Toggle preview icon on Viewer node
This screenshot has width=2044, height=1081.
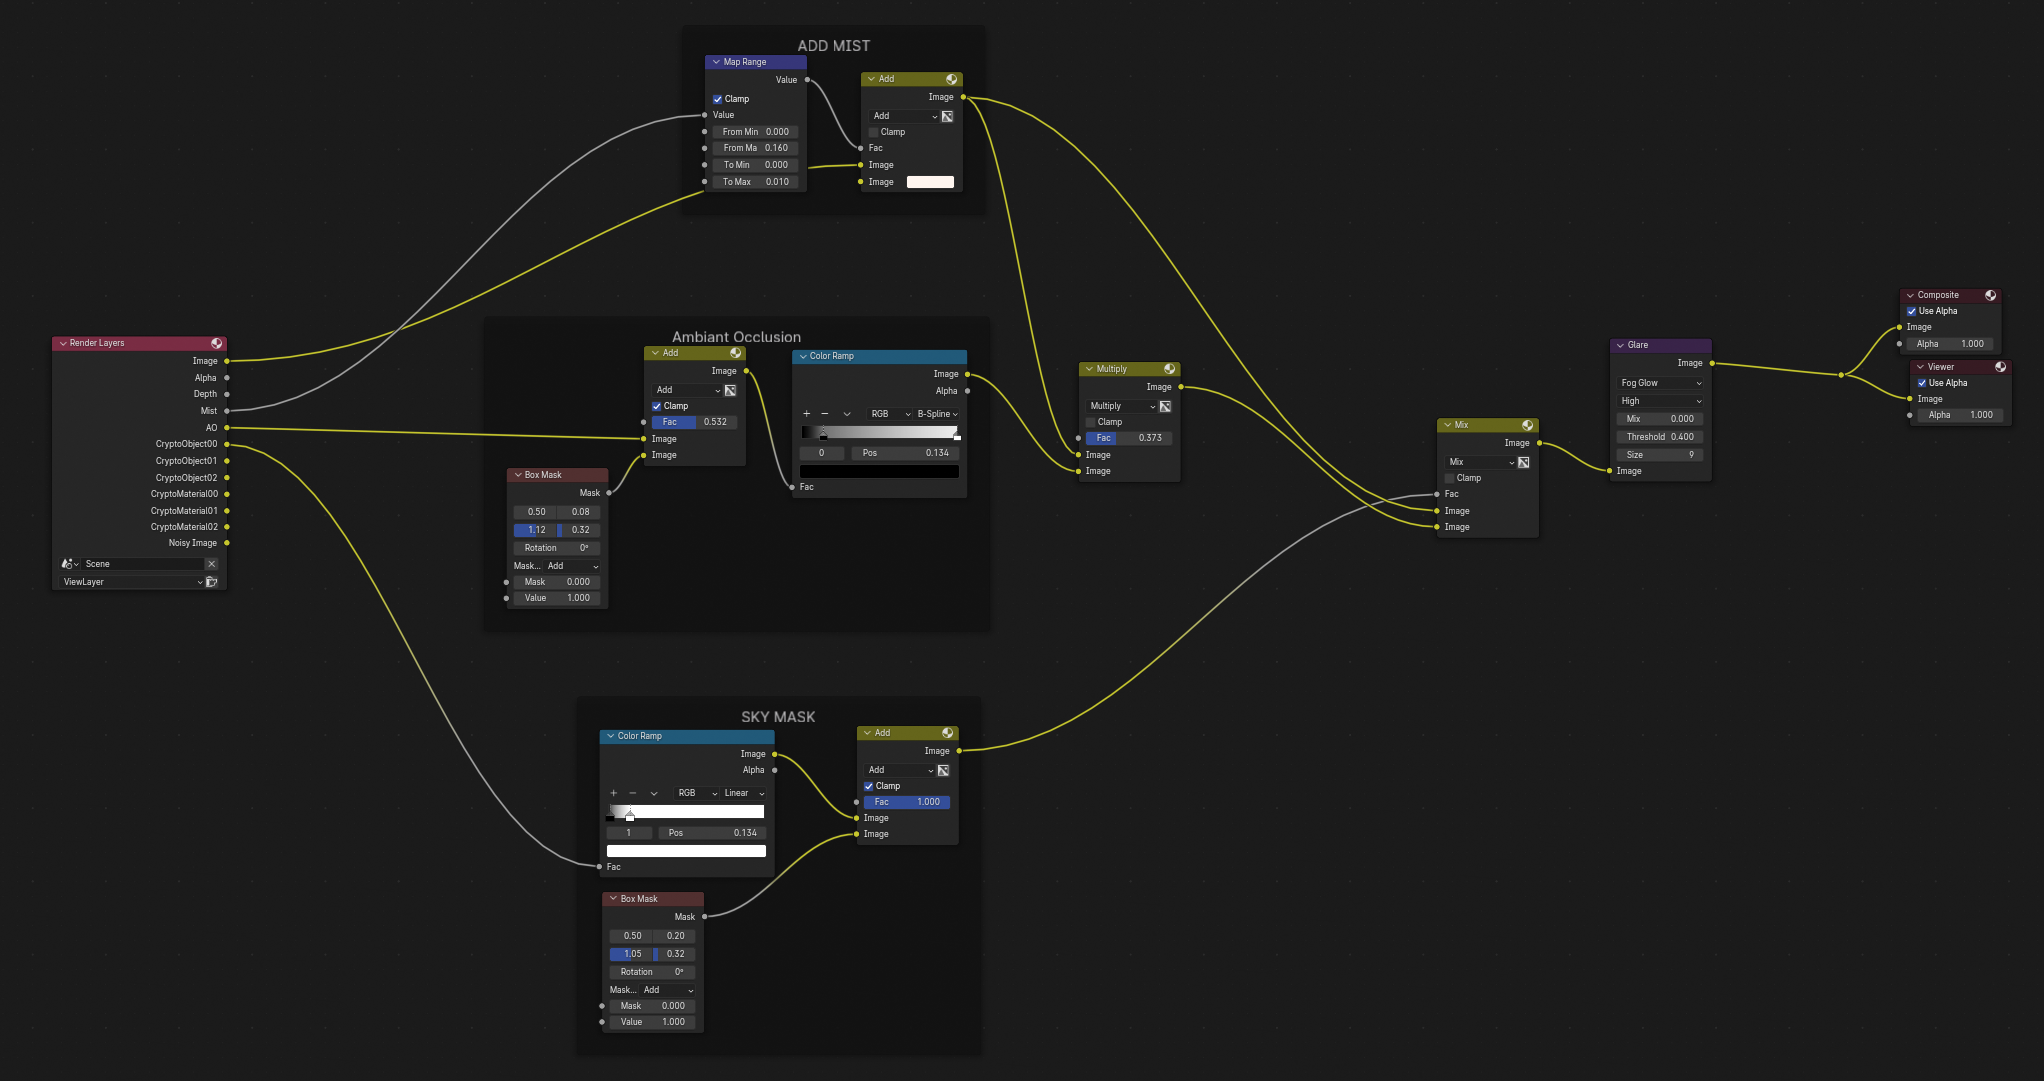(x=2000, y=367)
